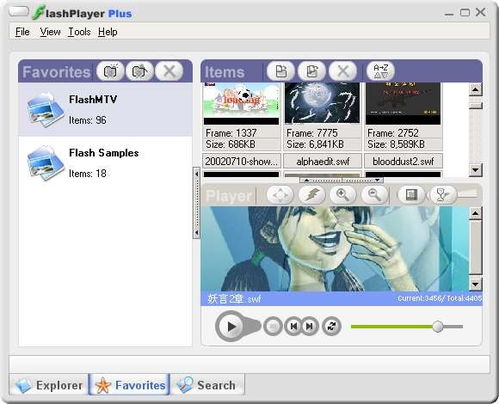Viewport: 499px width, 404px height.
Task: Click the Items: 96 count text
Action: (x=87, y=120)
